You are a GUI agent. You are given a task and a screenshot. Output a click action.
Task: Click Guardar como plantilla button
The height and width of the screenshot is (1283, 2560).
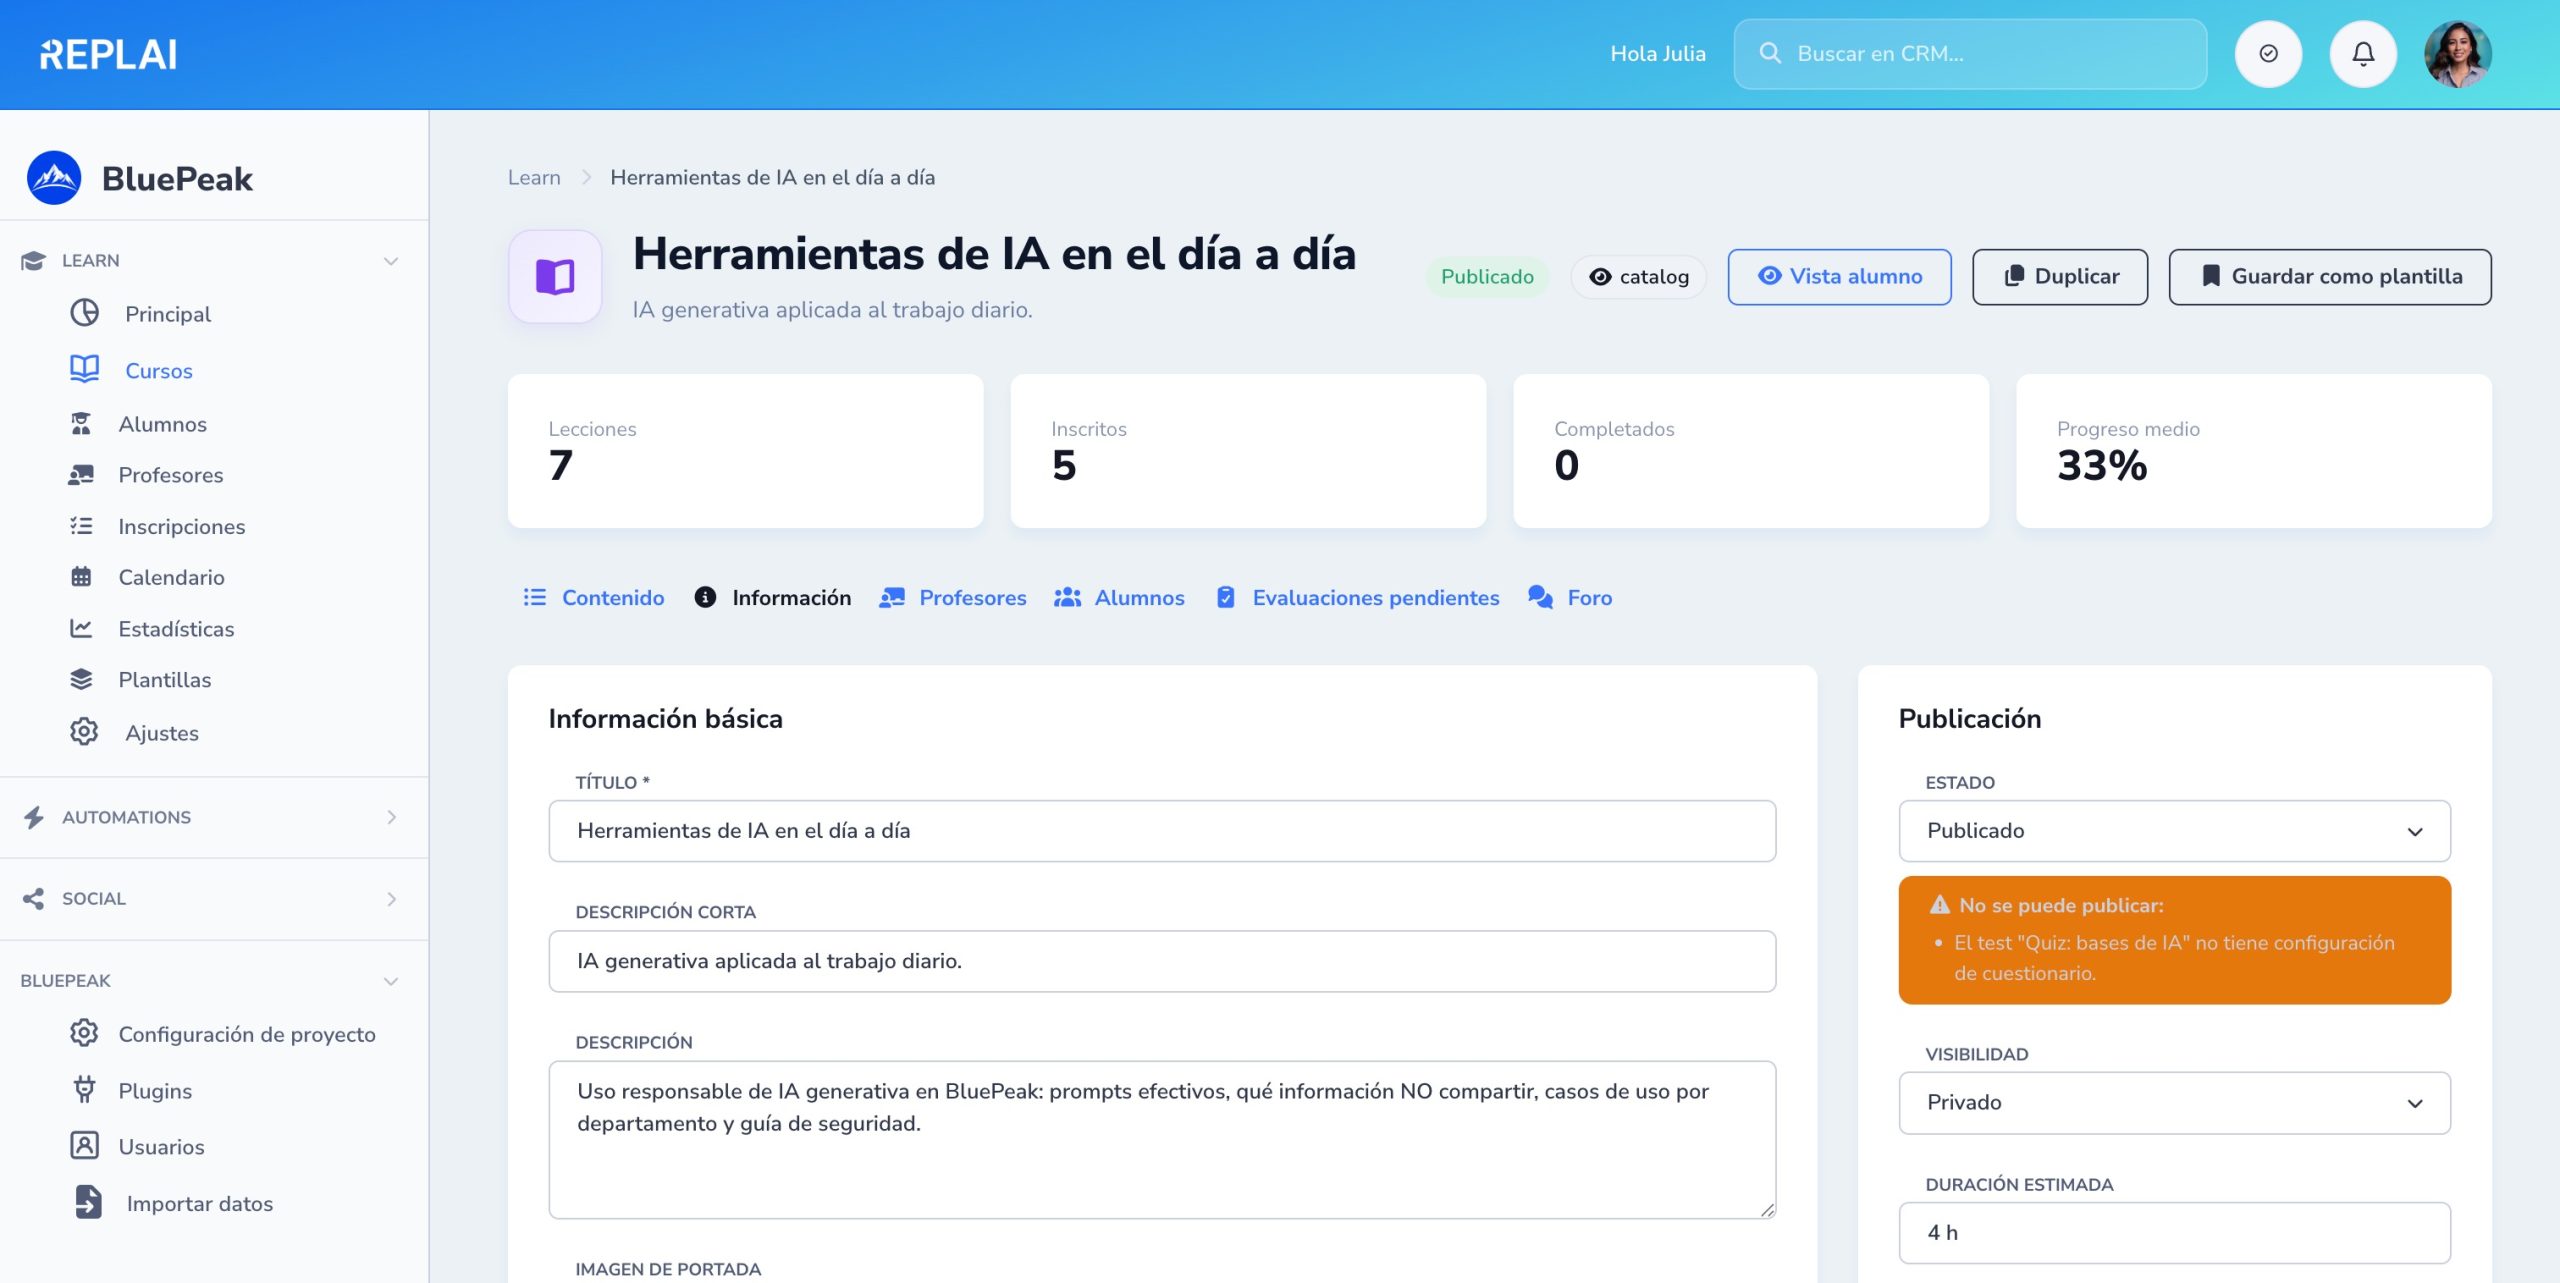tap(2330, 277)
